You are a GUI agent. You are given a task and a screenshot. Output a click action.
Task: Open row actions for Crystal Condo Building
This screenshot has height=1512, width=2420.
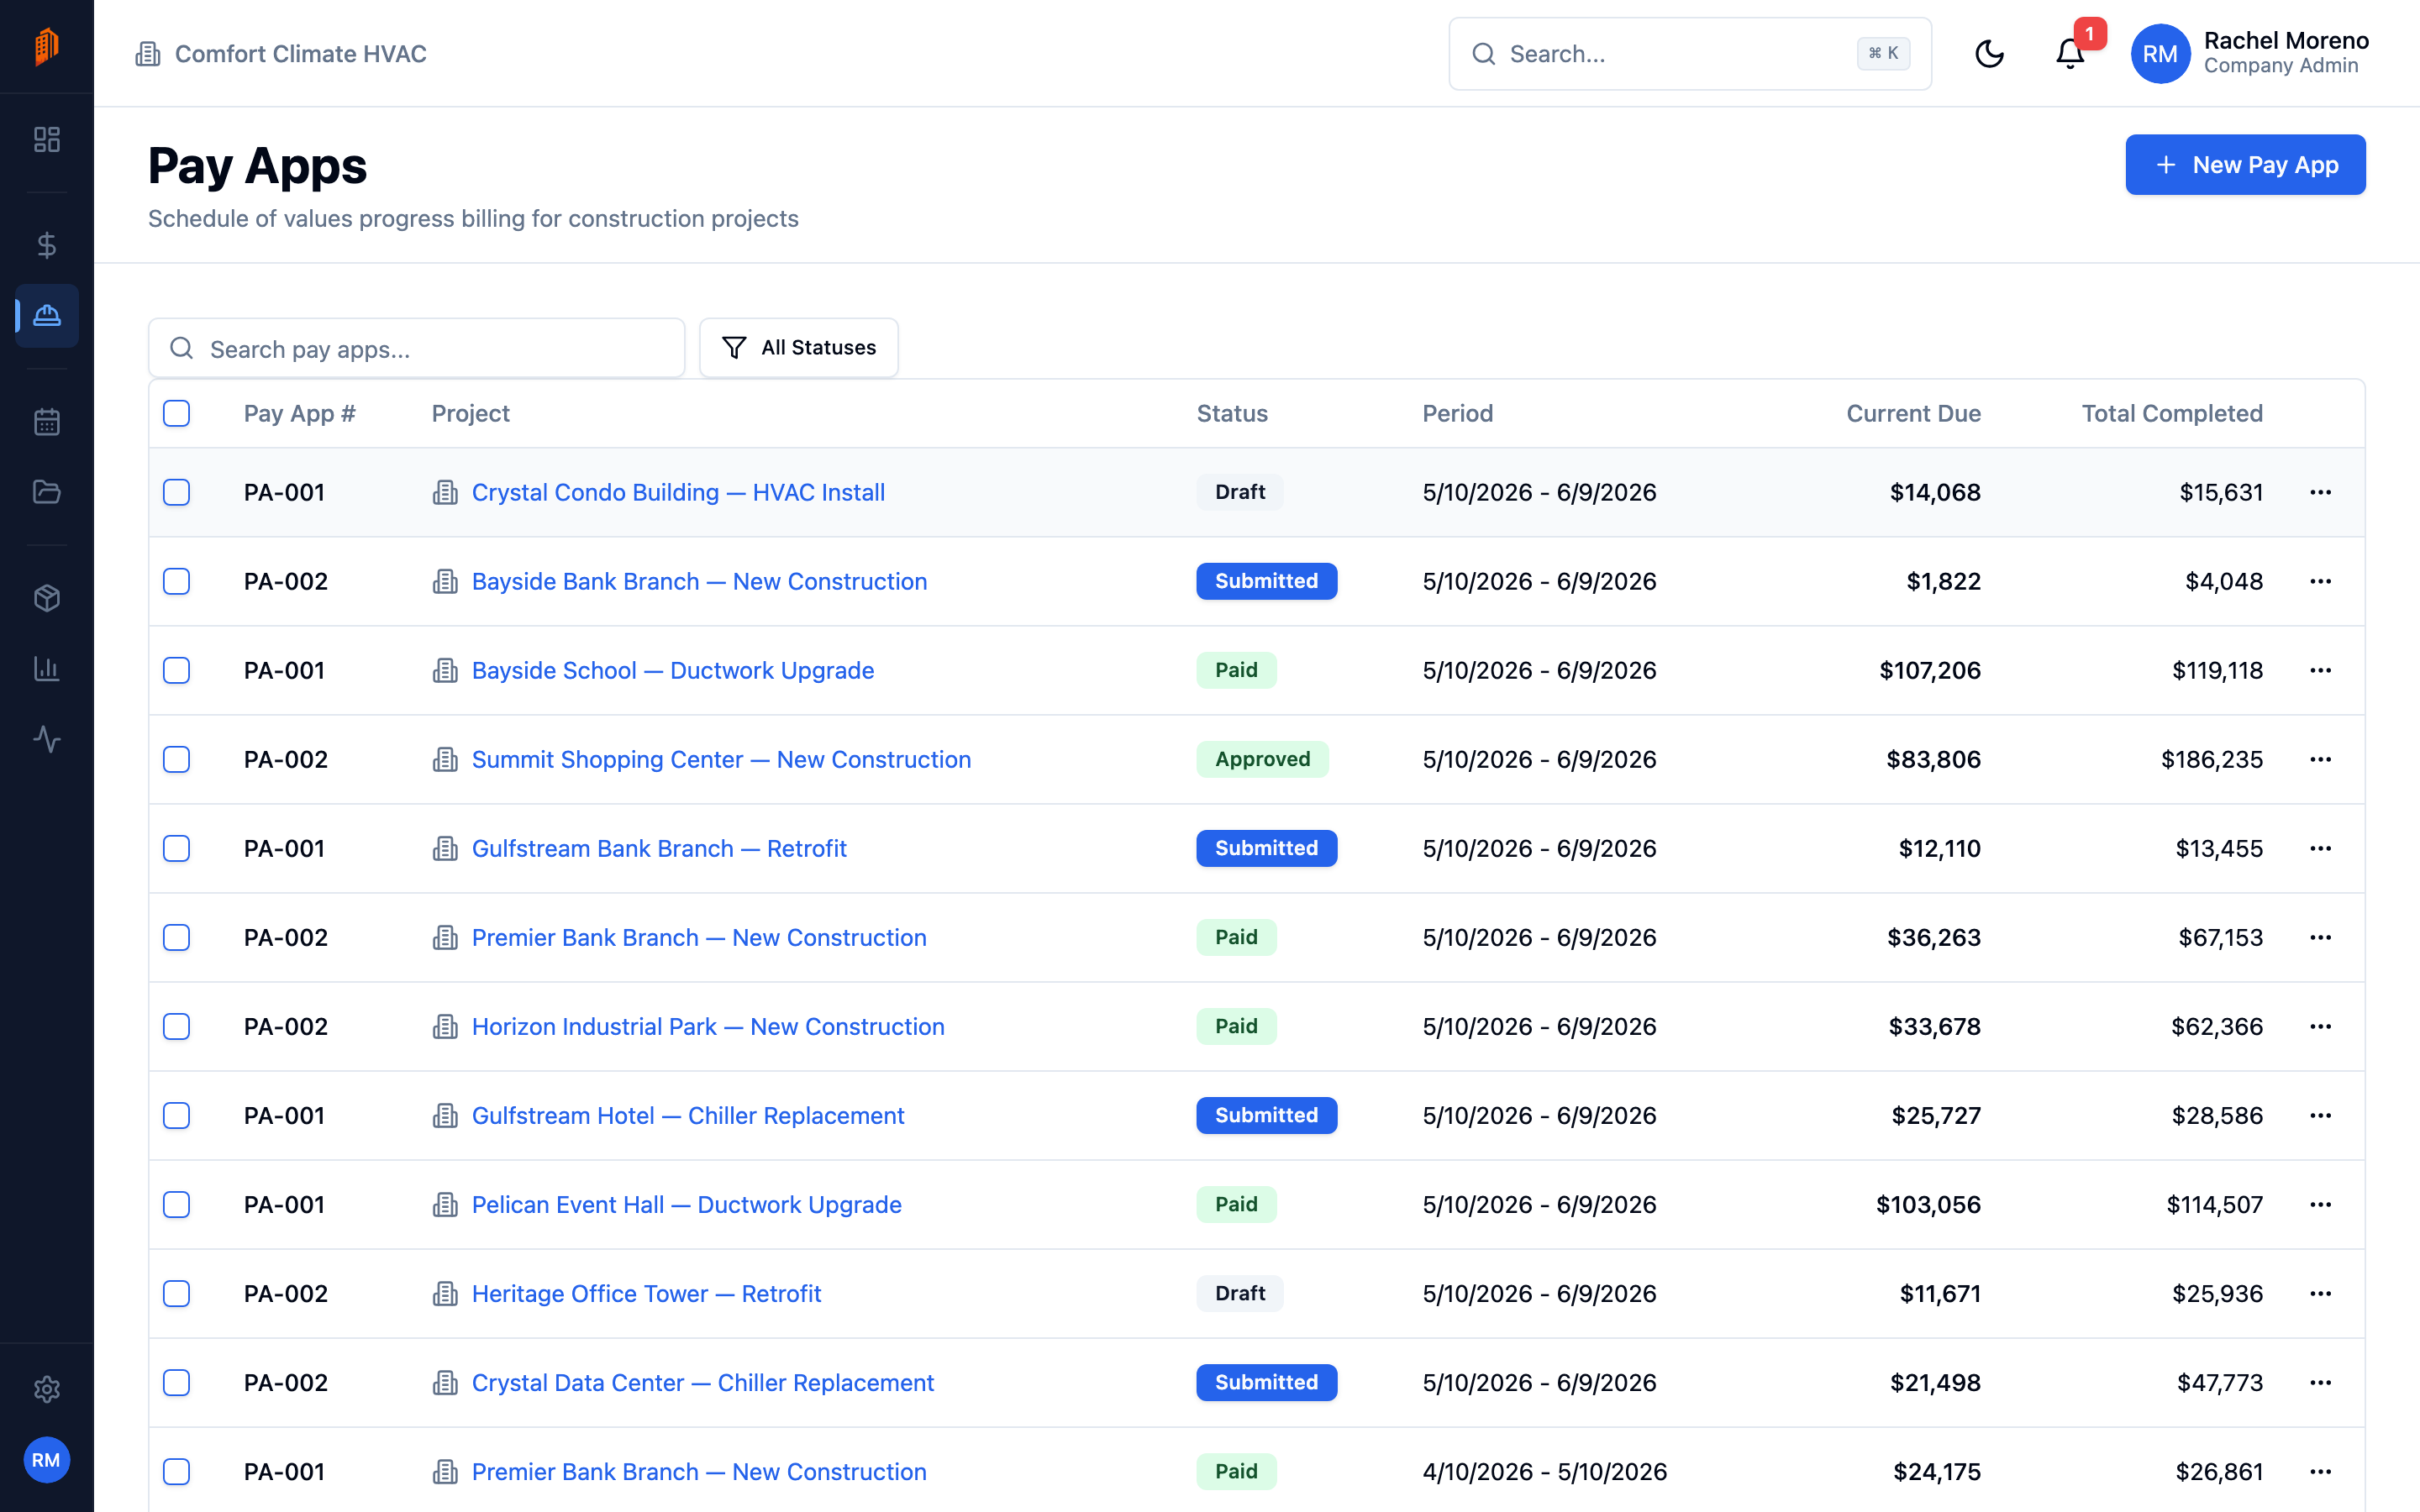(2321, 492)
